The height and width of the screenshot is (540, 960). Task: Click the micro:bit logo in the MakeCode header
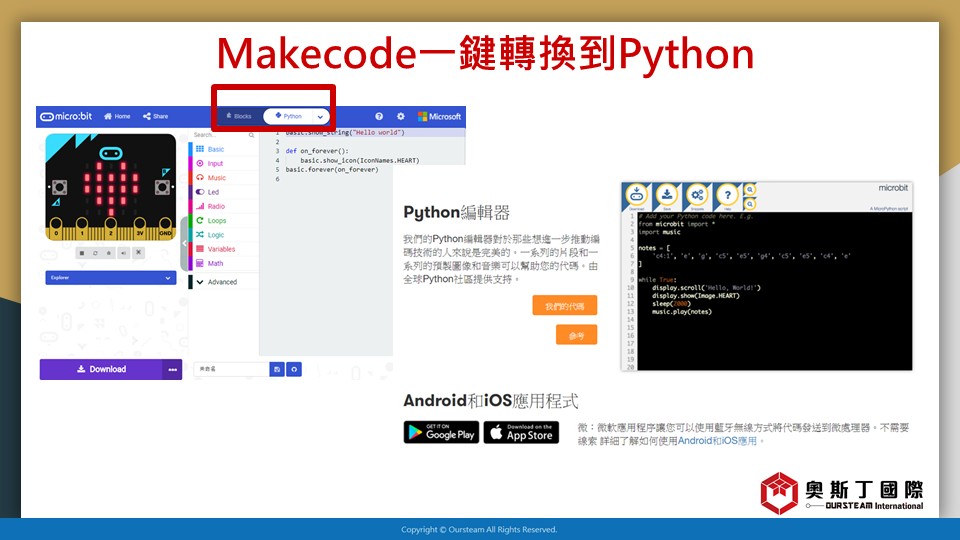pyautogui.click(x=66, y=116)
